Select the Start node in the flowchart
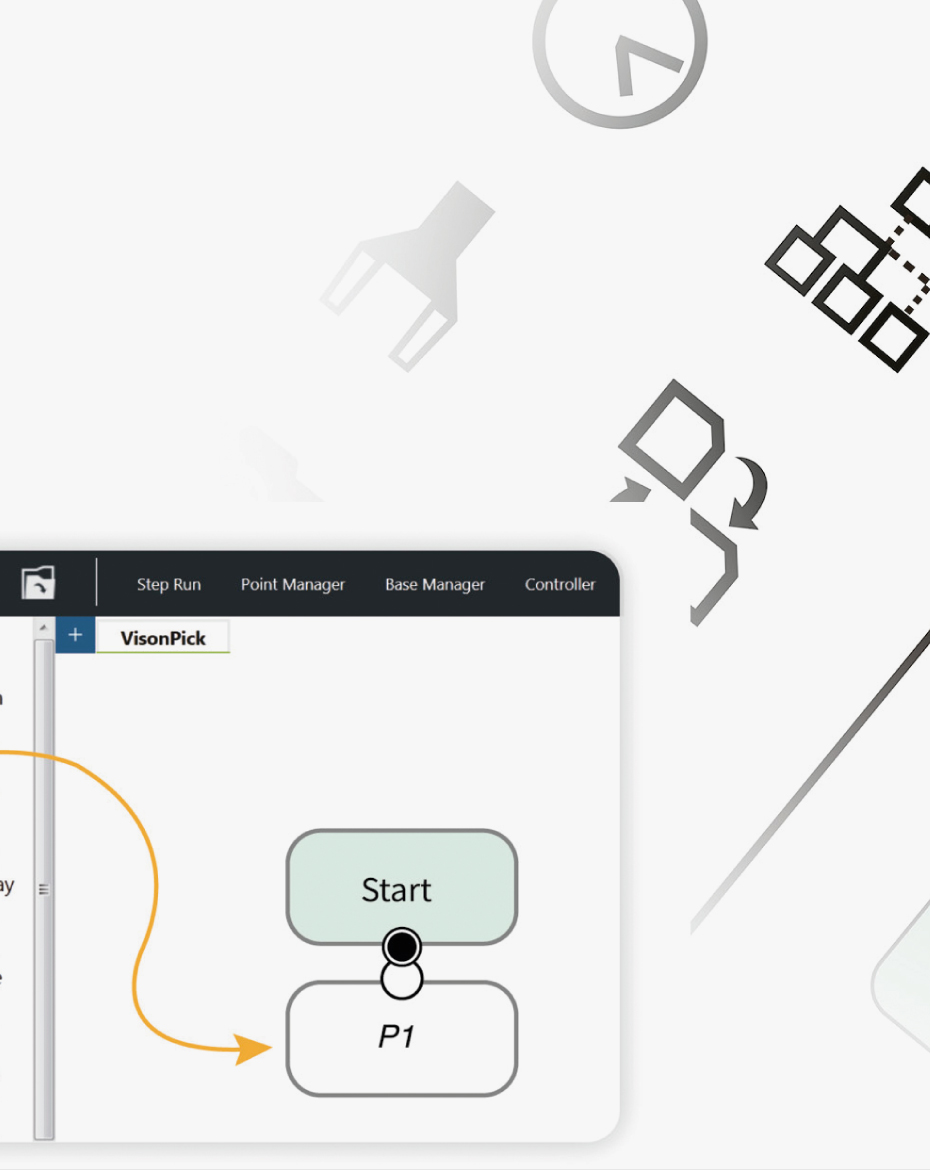This screenshot has height=1170, width=930. 400,888
